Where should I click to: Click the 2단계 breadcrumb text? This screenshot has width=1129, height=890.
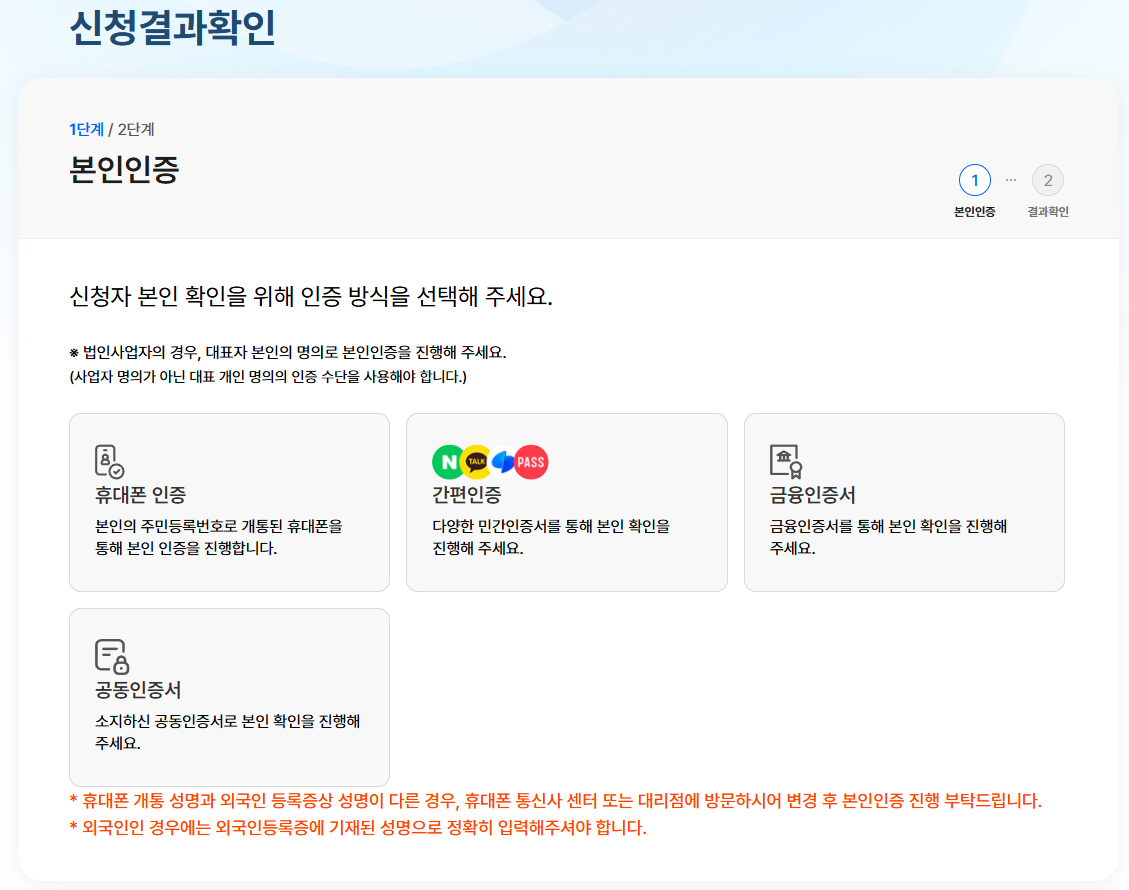tap(136, 130)
